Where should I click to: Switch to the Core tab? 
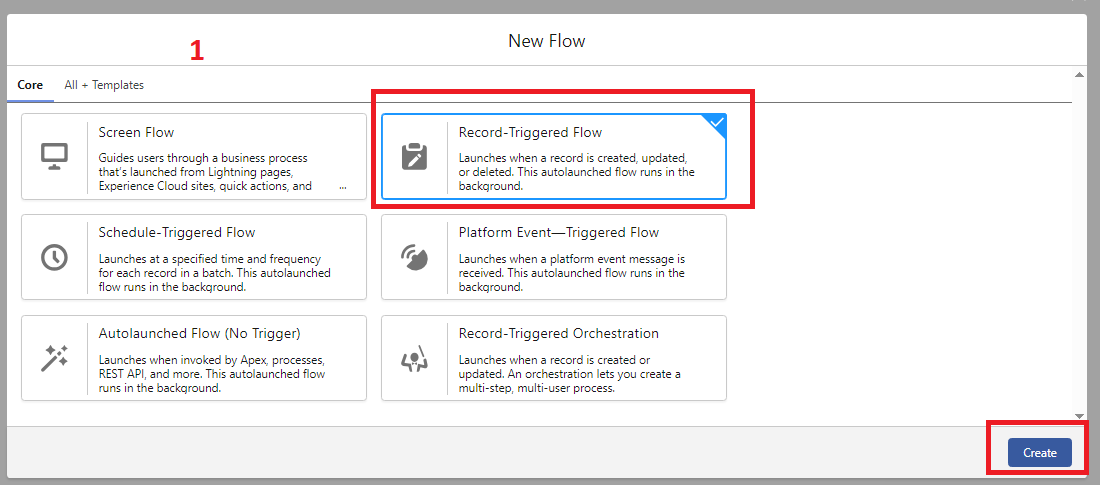30,85
